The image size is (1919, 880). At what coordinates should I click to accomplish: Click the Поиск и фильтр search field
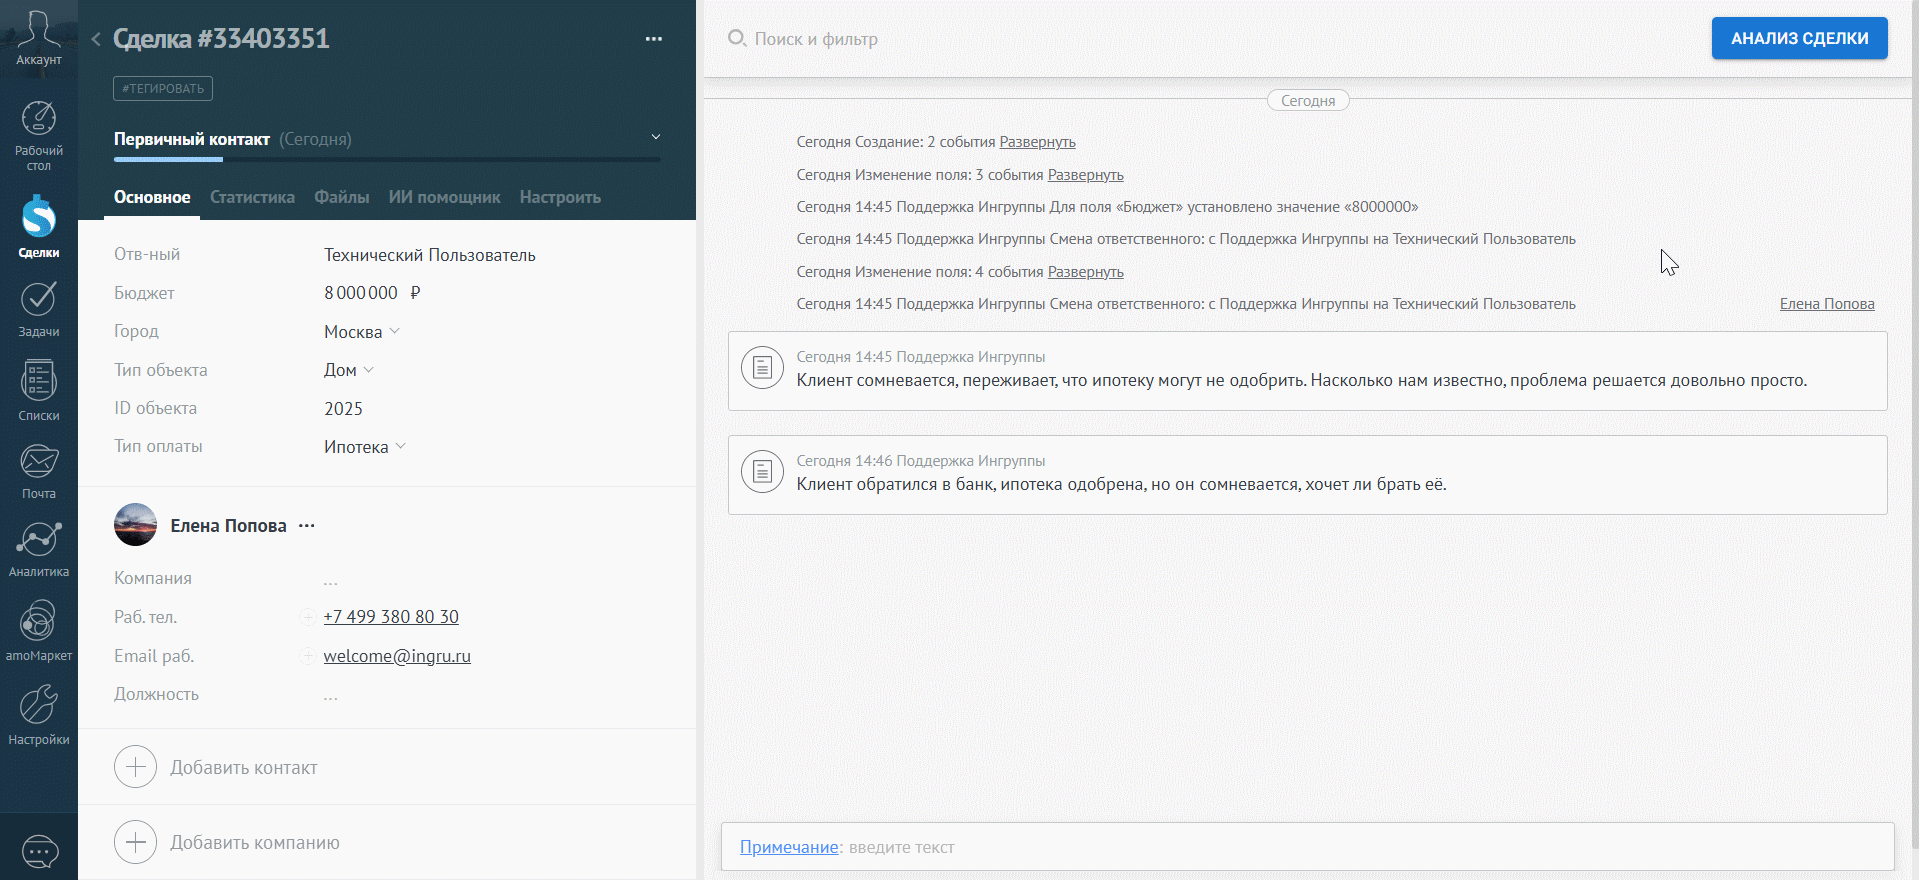(815, 39)
